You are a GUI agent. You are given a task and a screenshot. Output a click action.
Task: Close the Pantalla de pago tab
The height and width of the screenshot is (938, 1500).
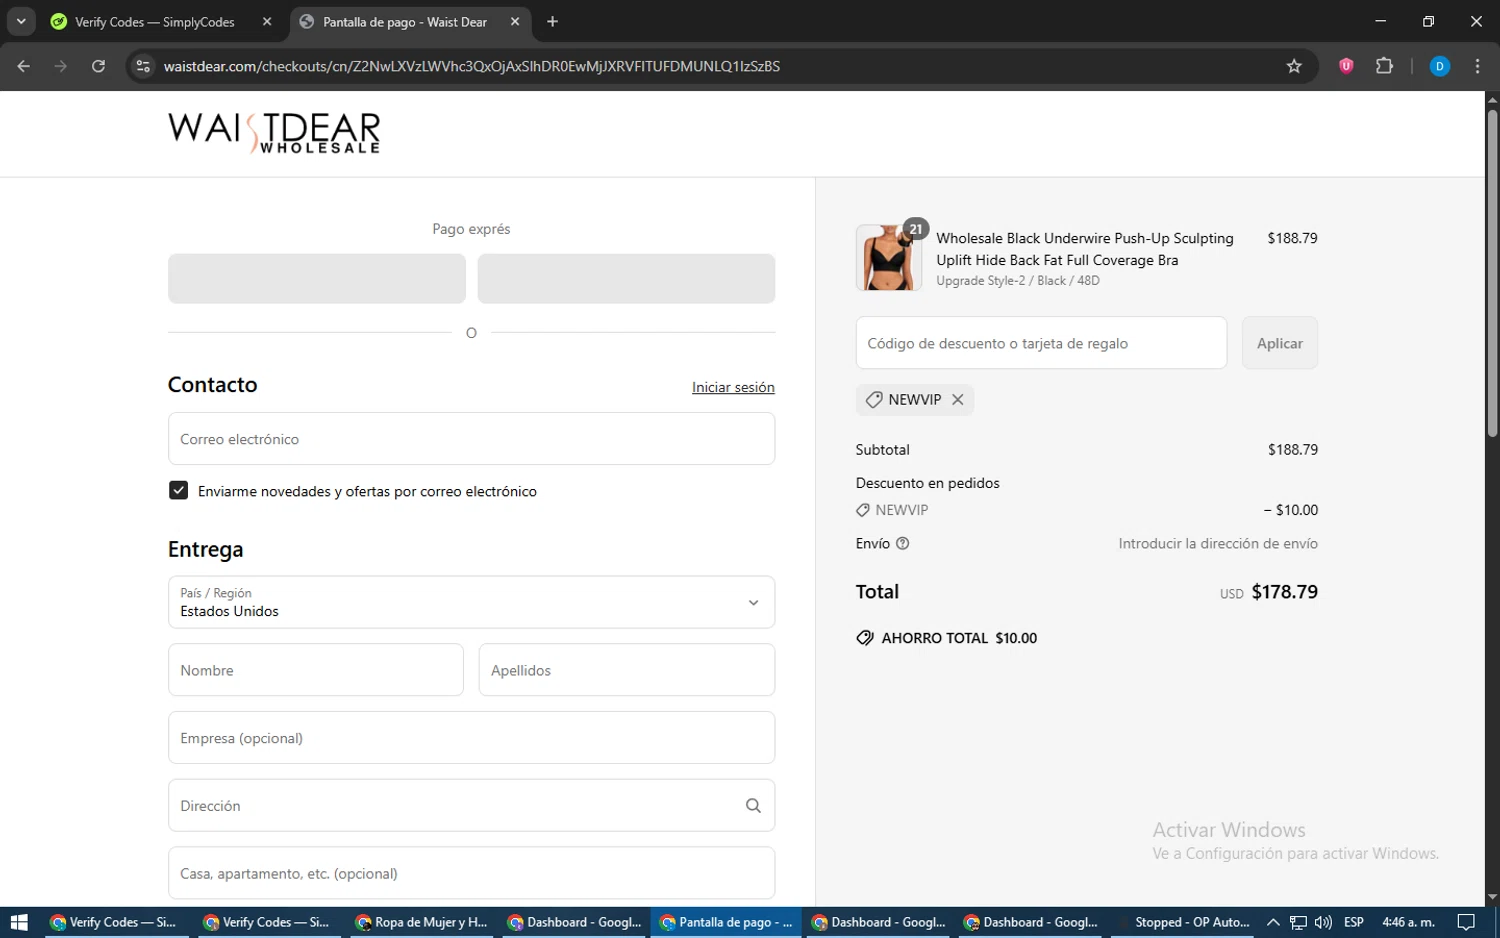coord(515,21)
